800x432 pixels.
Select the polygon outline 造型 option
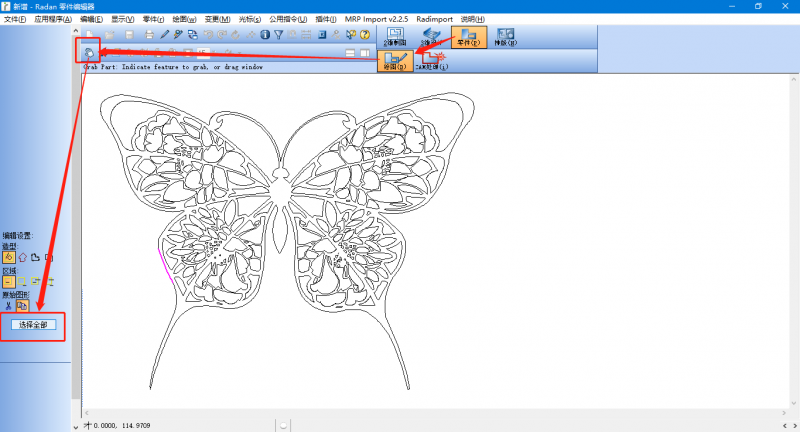tap(22, 257)
